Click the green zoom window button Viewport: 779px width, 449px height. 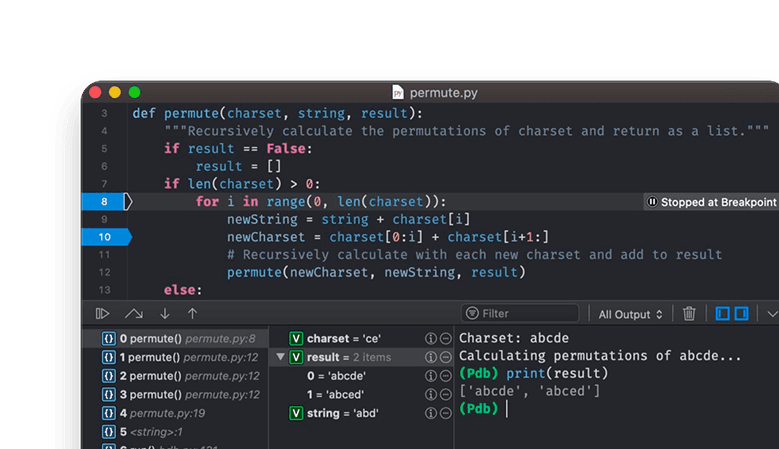pyautogui.click(x=135, y=92)
